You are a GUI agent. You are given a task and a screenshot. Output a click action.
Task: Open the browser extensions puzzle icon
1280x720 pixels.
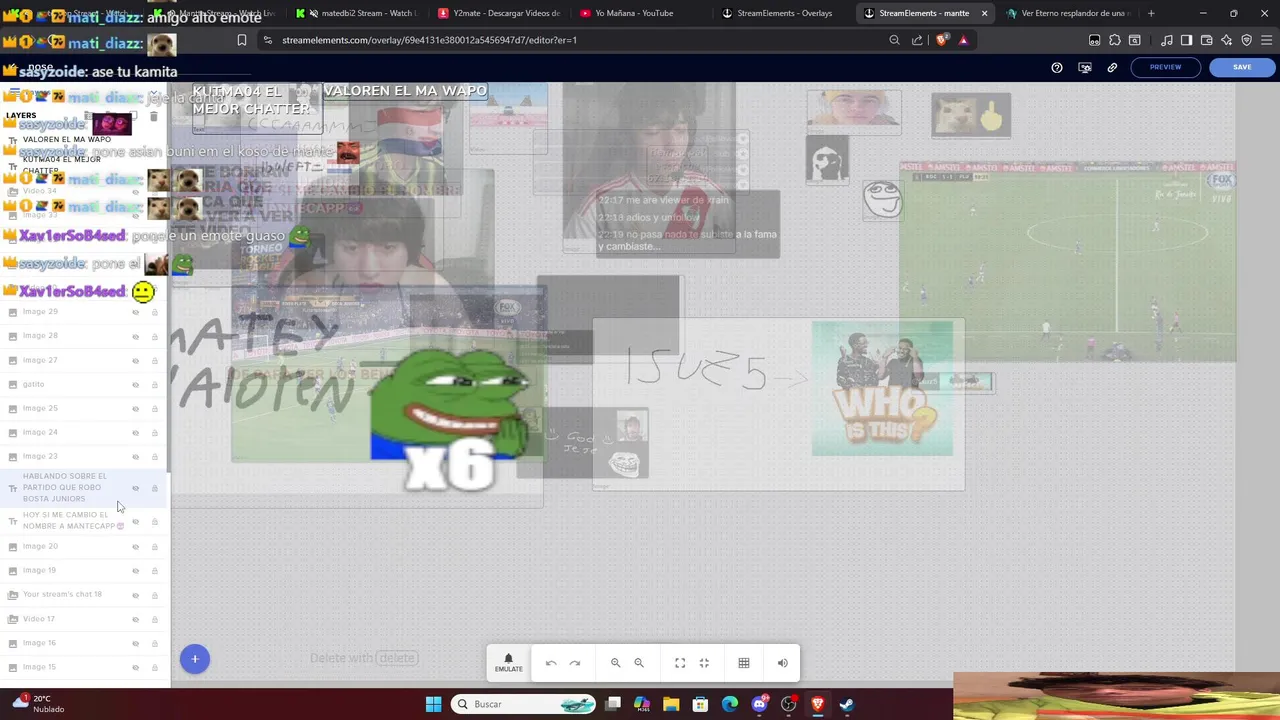[x=1115, y=40]
